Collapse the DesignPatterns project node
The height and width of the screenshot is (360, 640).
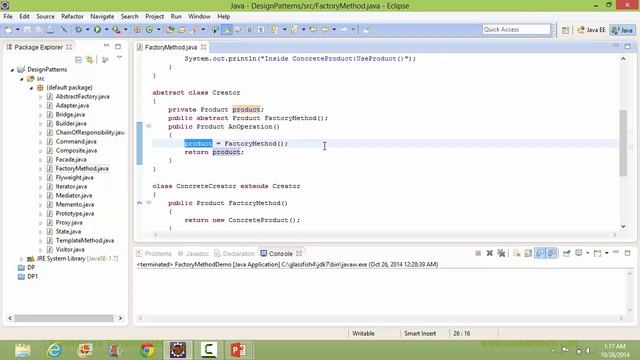click(x=12, y=70)
